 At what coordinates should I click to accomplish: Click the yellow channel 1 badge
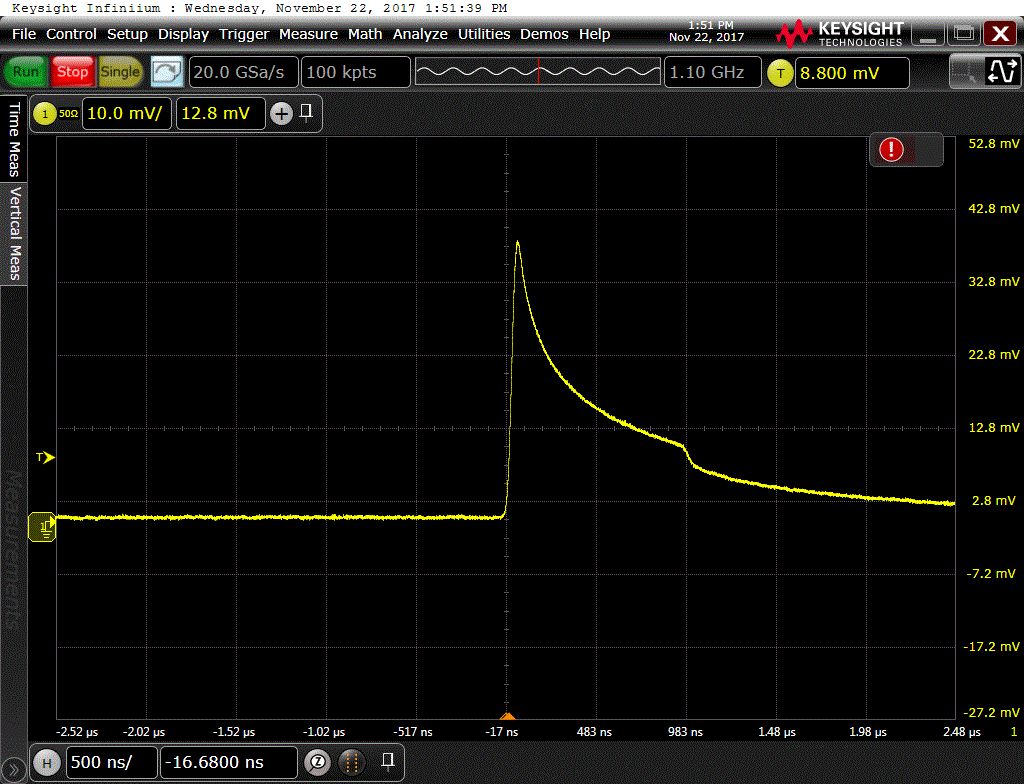pos(45,114)
